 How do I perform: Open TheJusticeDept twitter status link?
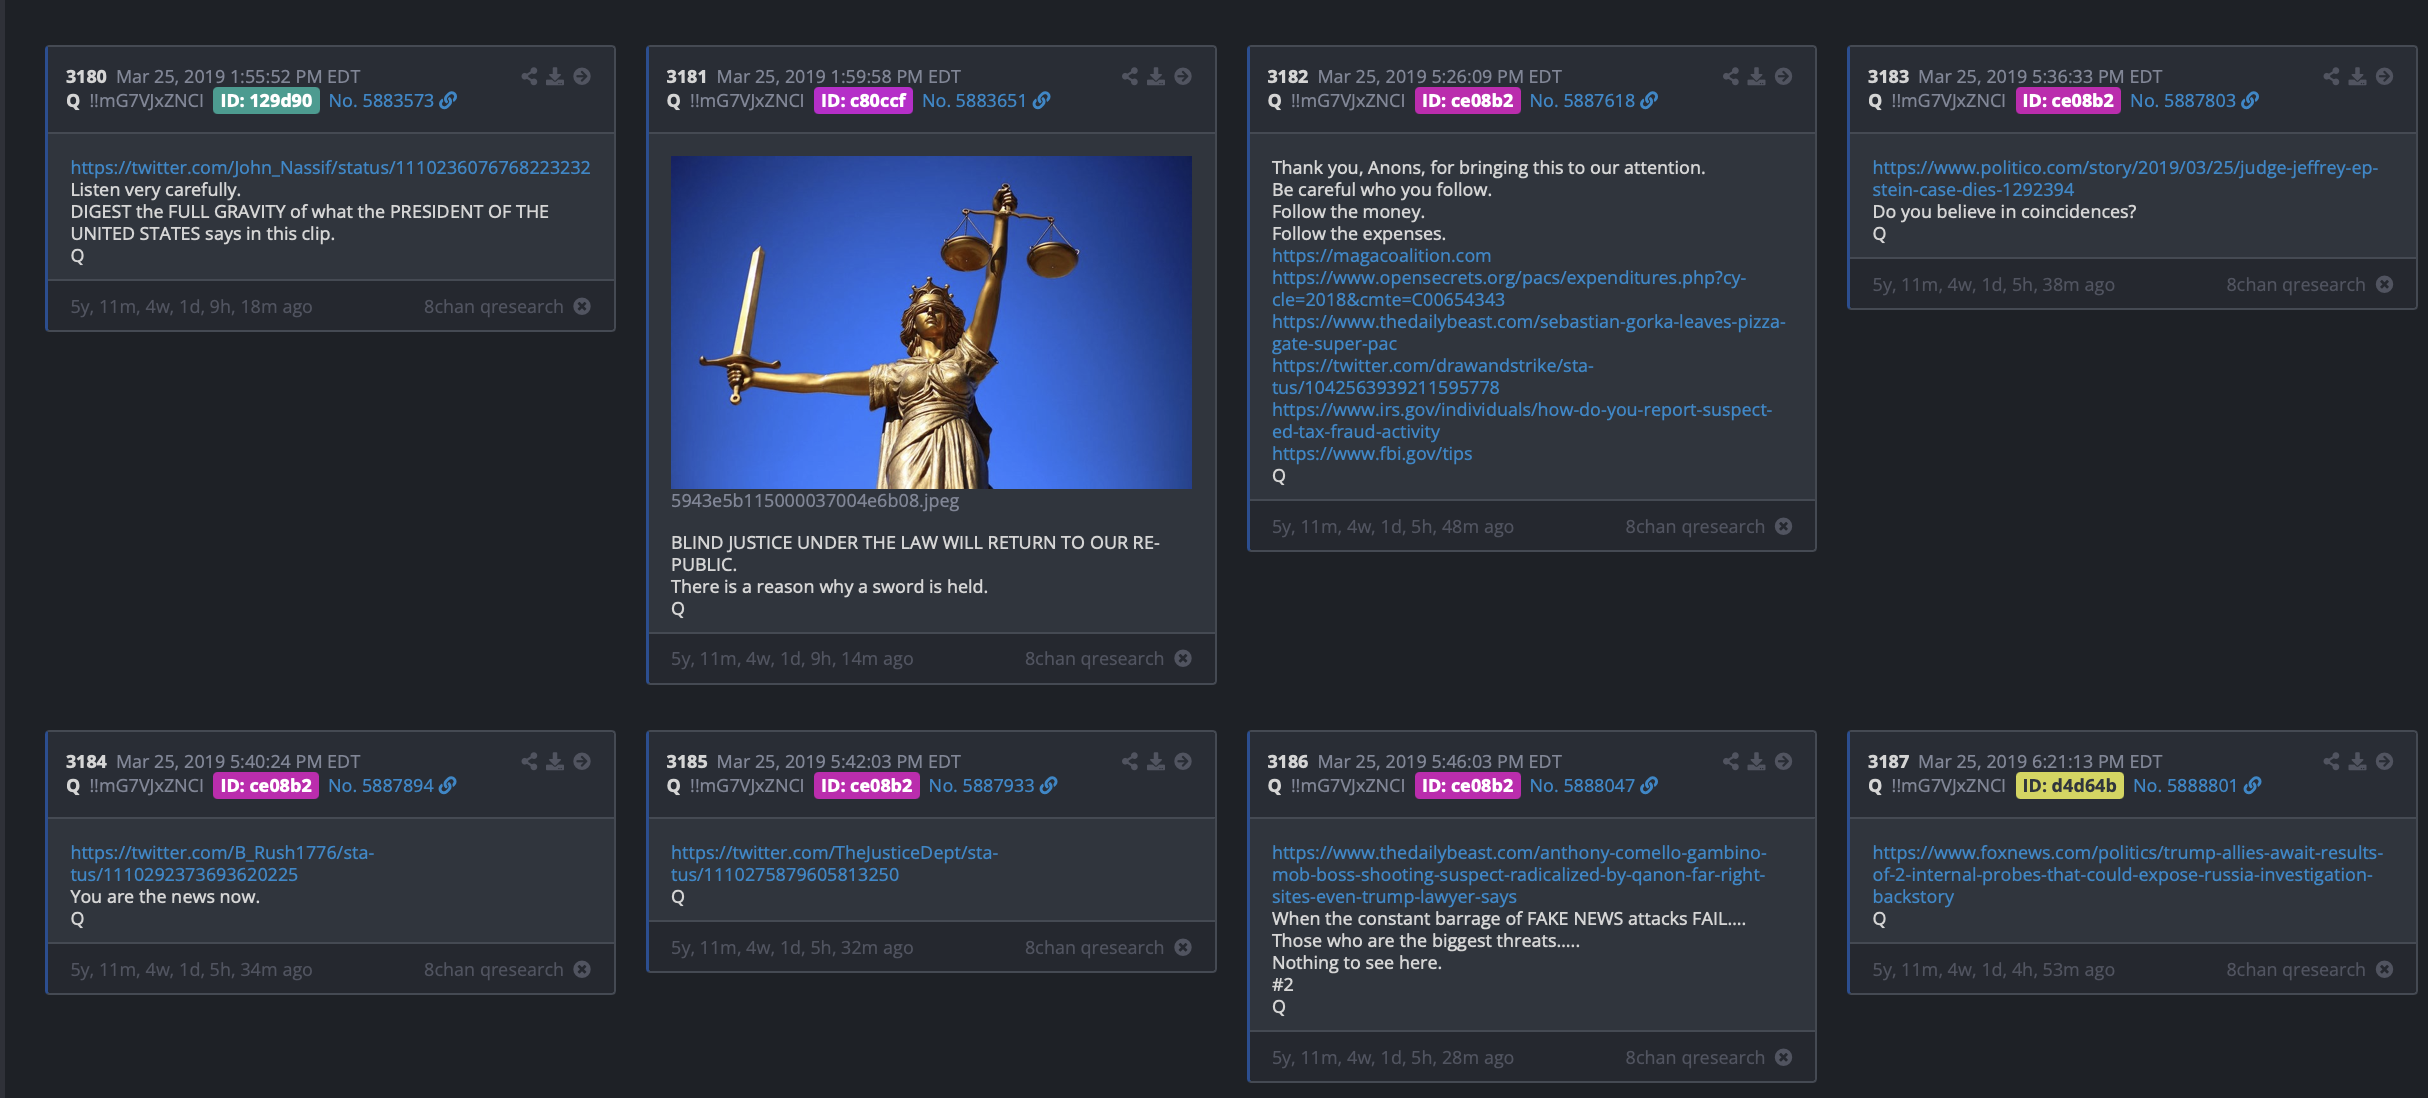tap(834, 863)
